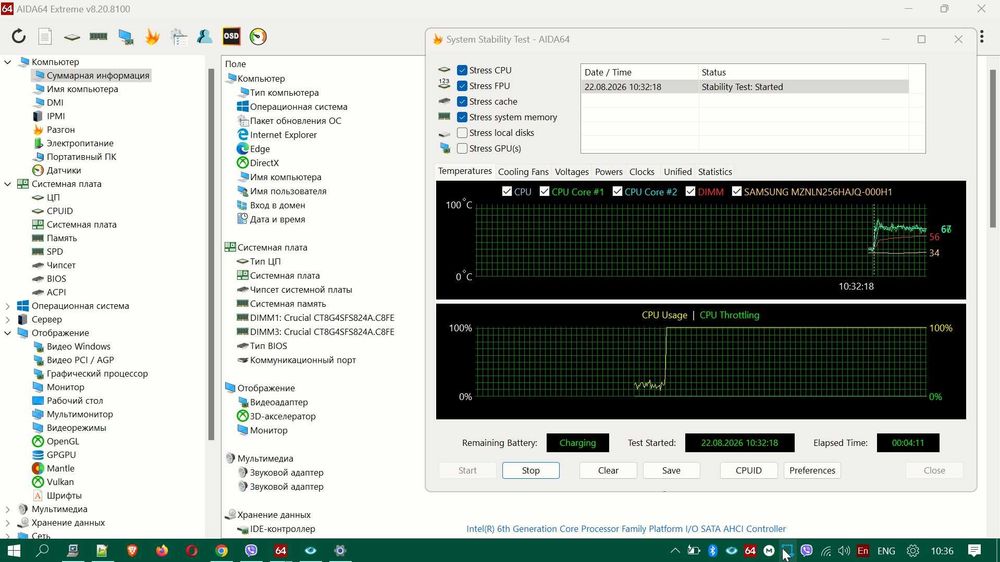Launch the flame stability test icon
This screenshot has height=562, width=1000.
pyautogui.click(x=152, y=36)
